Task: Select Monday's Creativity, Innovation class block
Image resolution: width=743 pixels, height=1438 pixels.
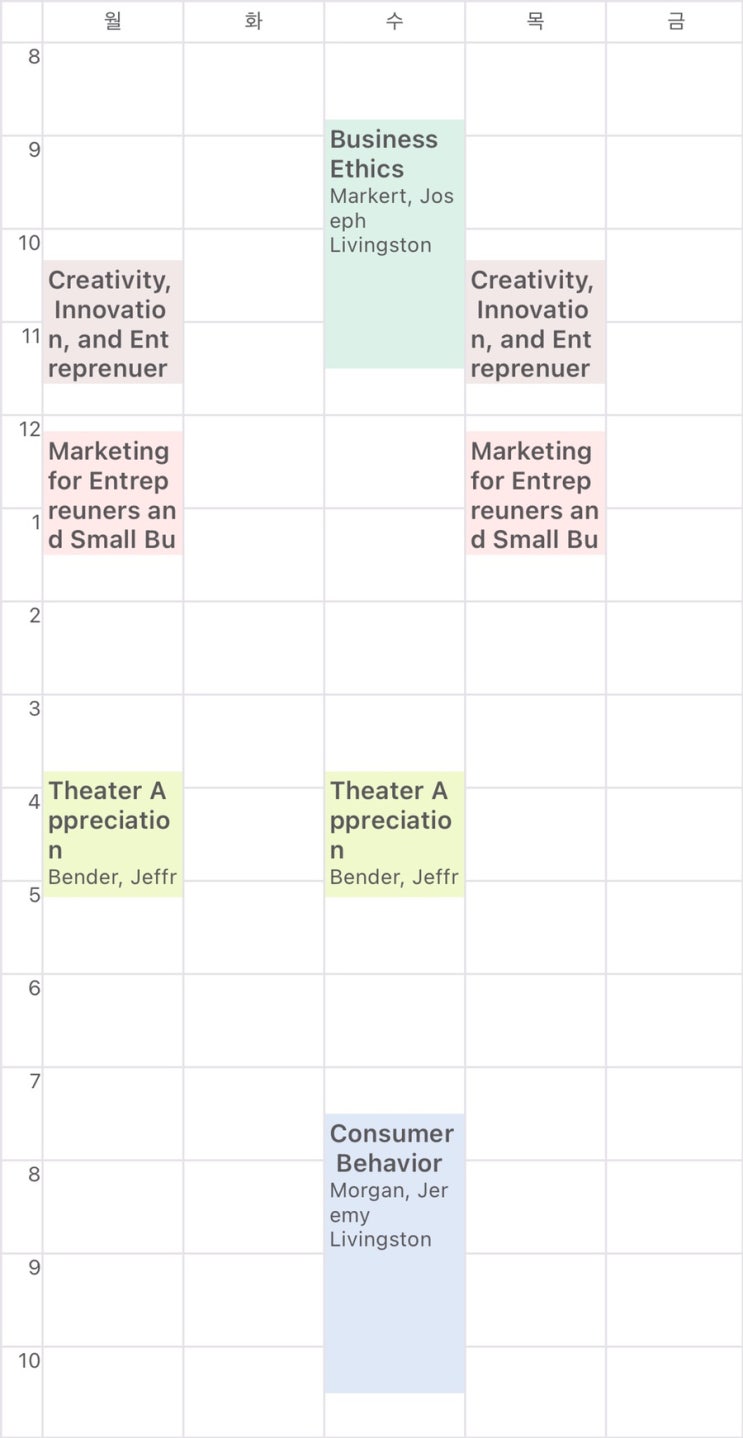Action: (112, 322)
